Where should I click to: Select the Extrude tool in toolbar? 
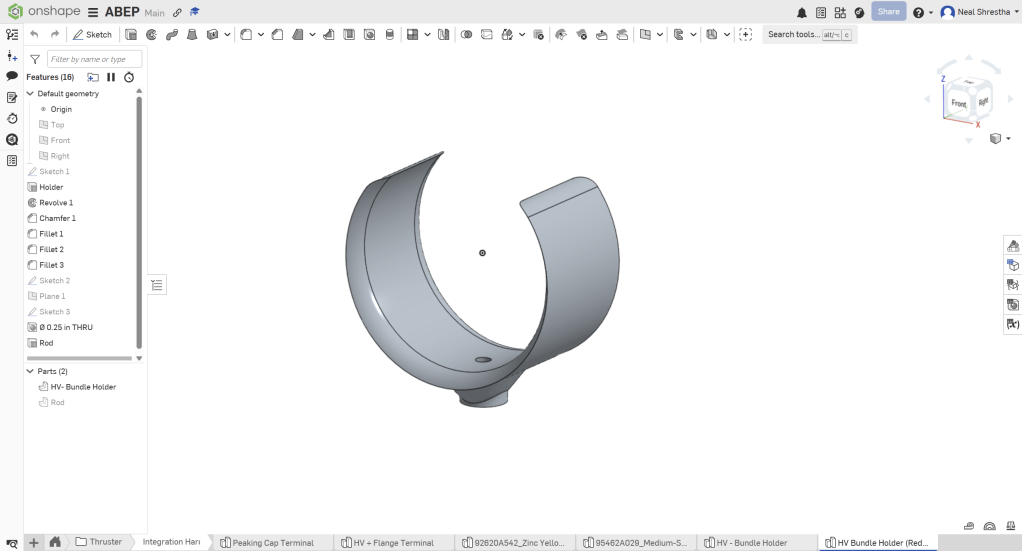(131, 34)
